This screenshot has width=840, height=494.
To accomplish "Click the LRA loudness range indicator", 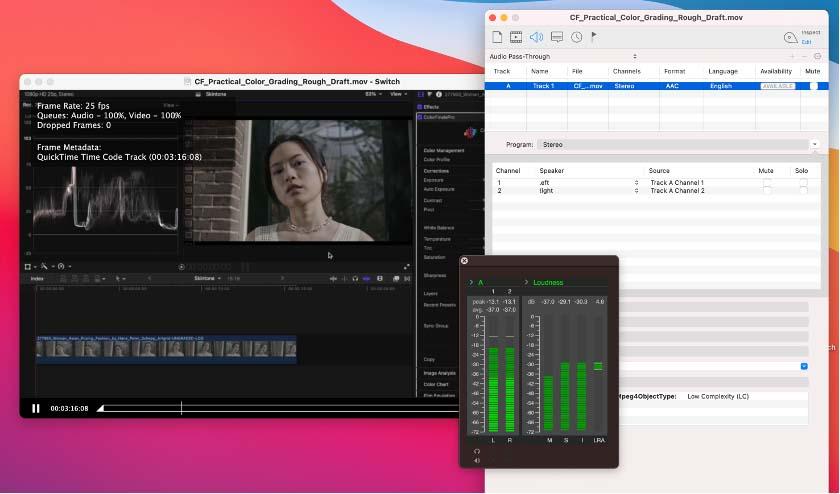I will [598, 366].
